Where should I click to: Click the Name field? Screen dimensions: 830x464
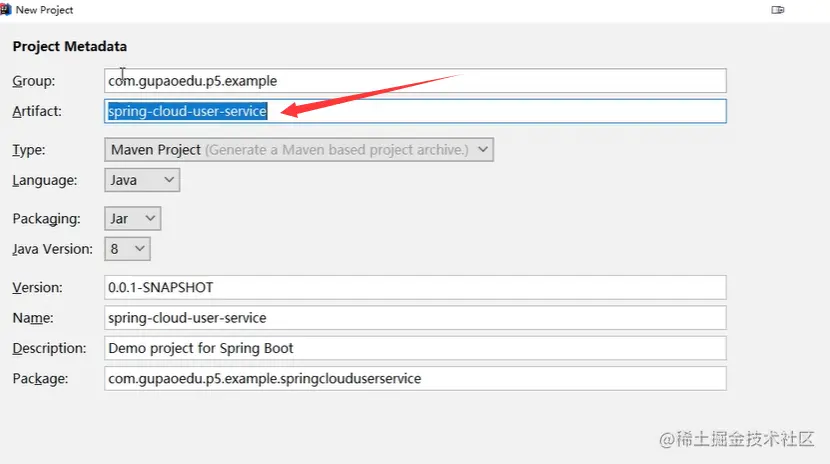coord(415,318)
